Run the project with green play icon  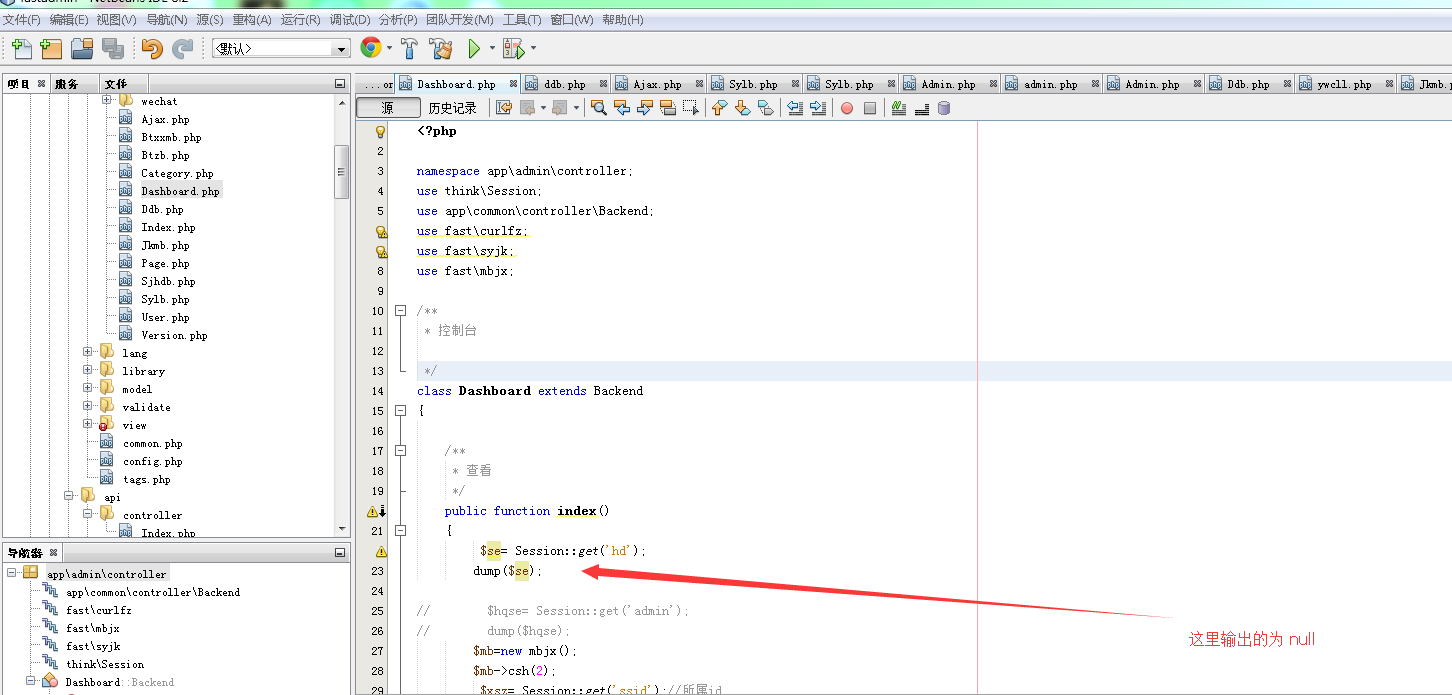pyautogui.click(x=474, y=48)
